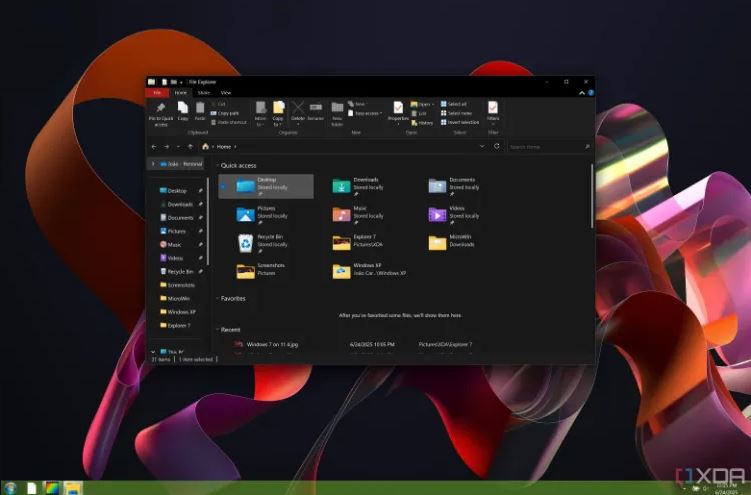
Task: Collapse the ribbon with the up chevron
Action: pos(582,93)
